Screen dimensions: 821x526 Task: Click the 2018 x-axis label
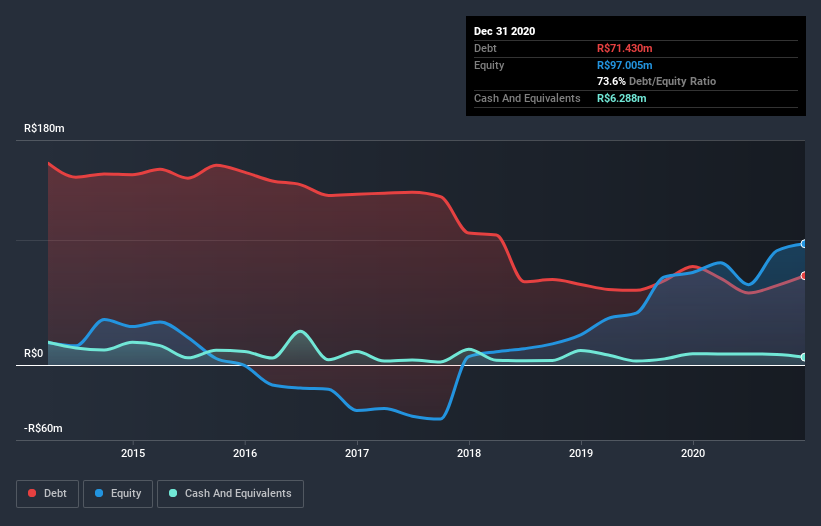pos(469,453)
